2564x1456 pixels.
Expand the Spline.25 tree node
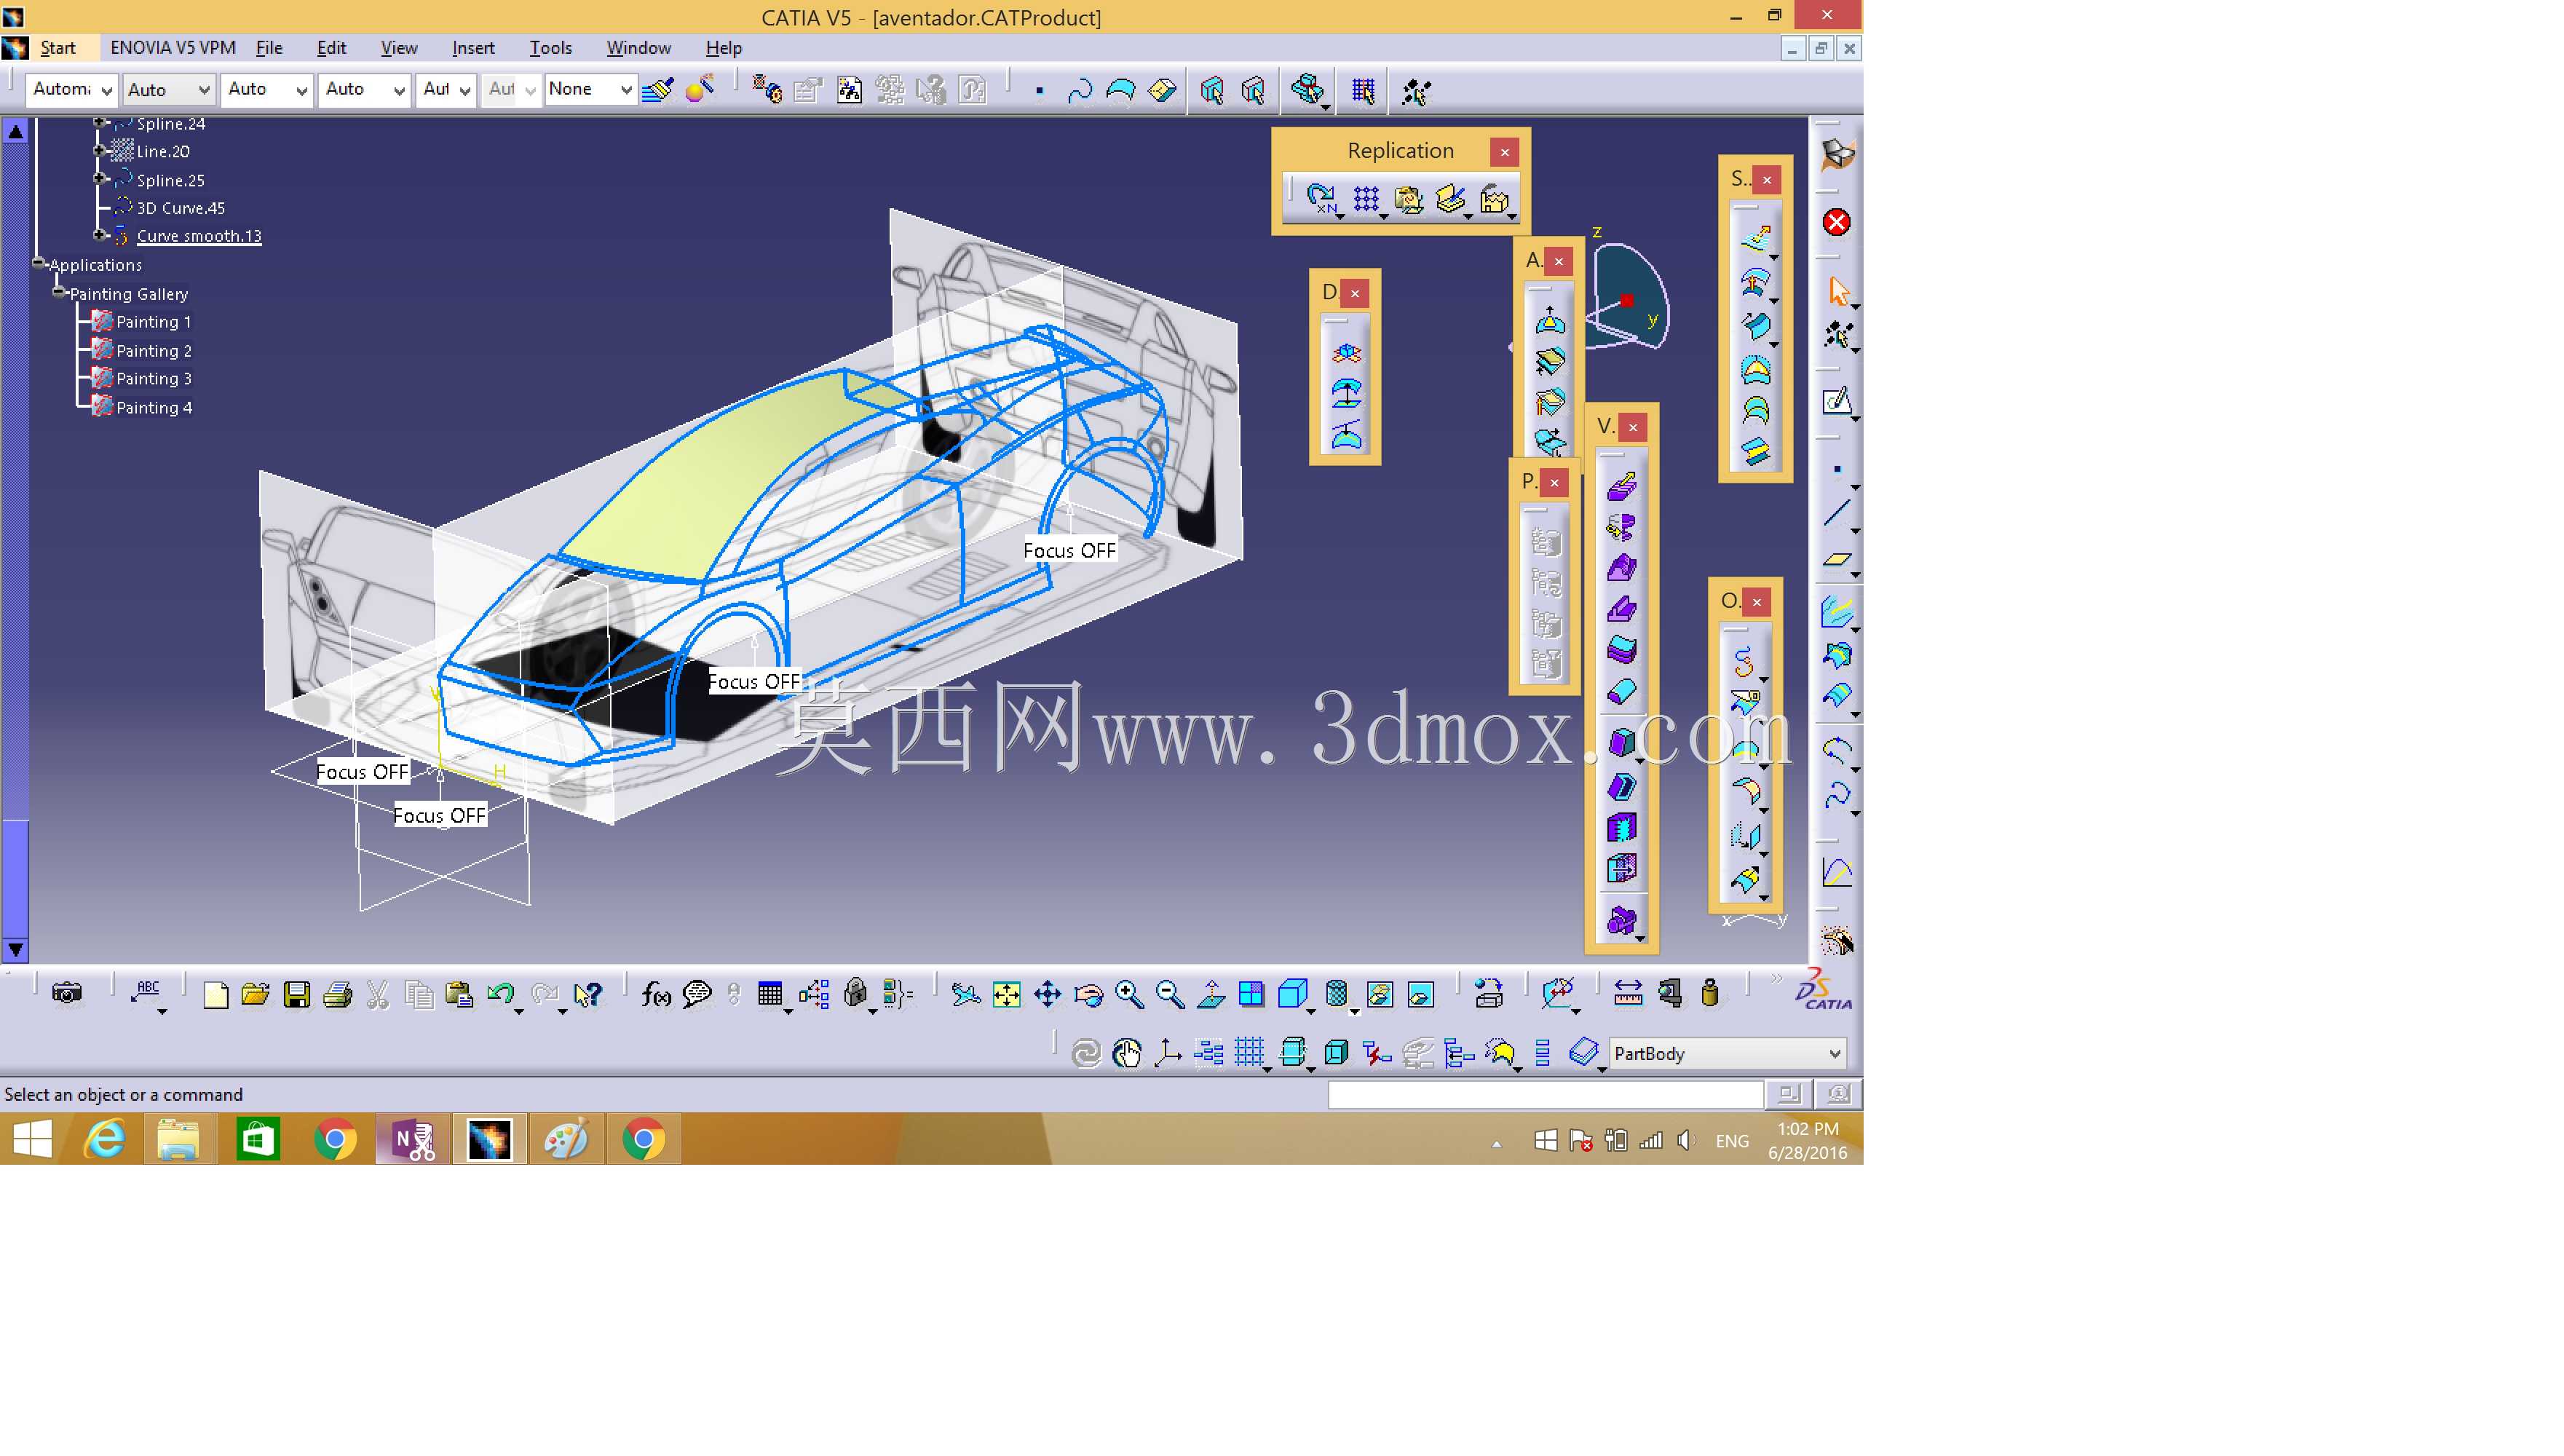tap(100, 178)
